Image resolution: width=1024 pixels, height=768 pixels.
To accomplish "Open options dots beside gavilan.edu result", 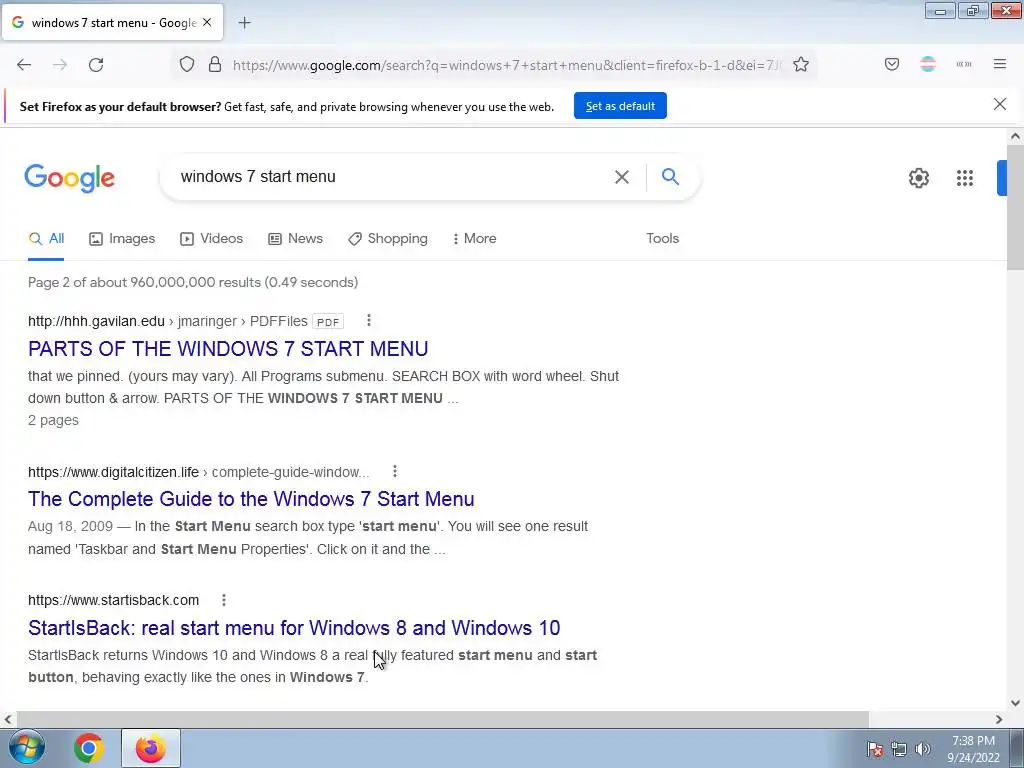I will [369, 320].
